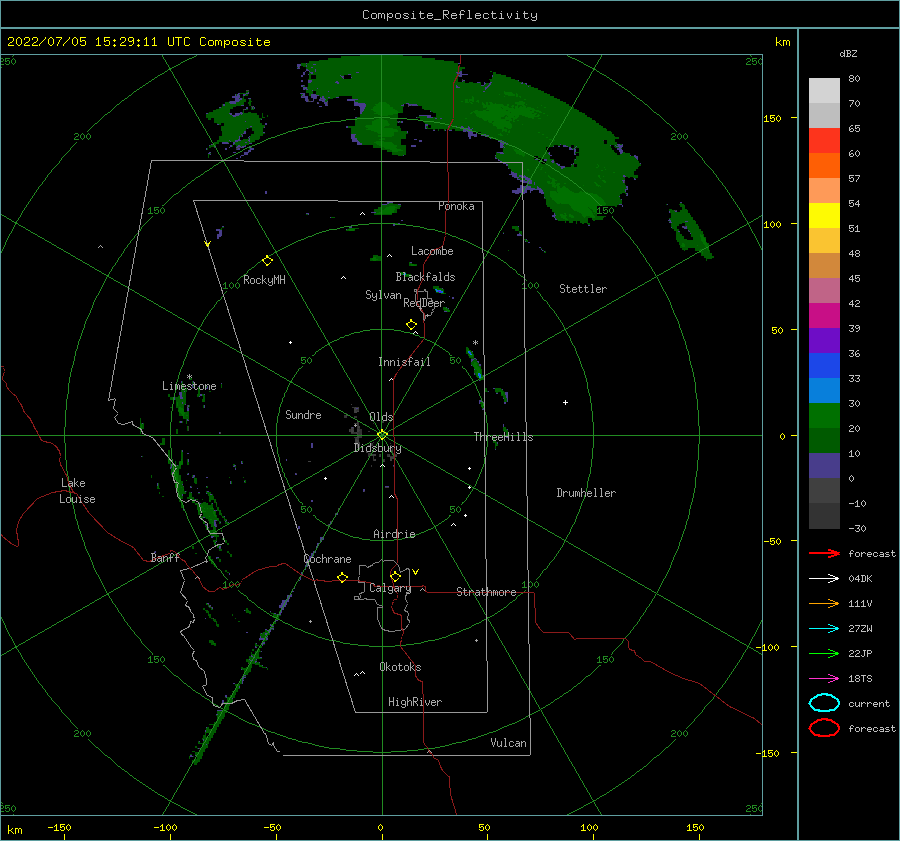
Task: Click the current legend text
Action: (869, 703)
